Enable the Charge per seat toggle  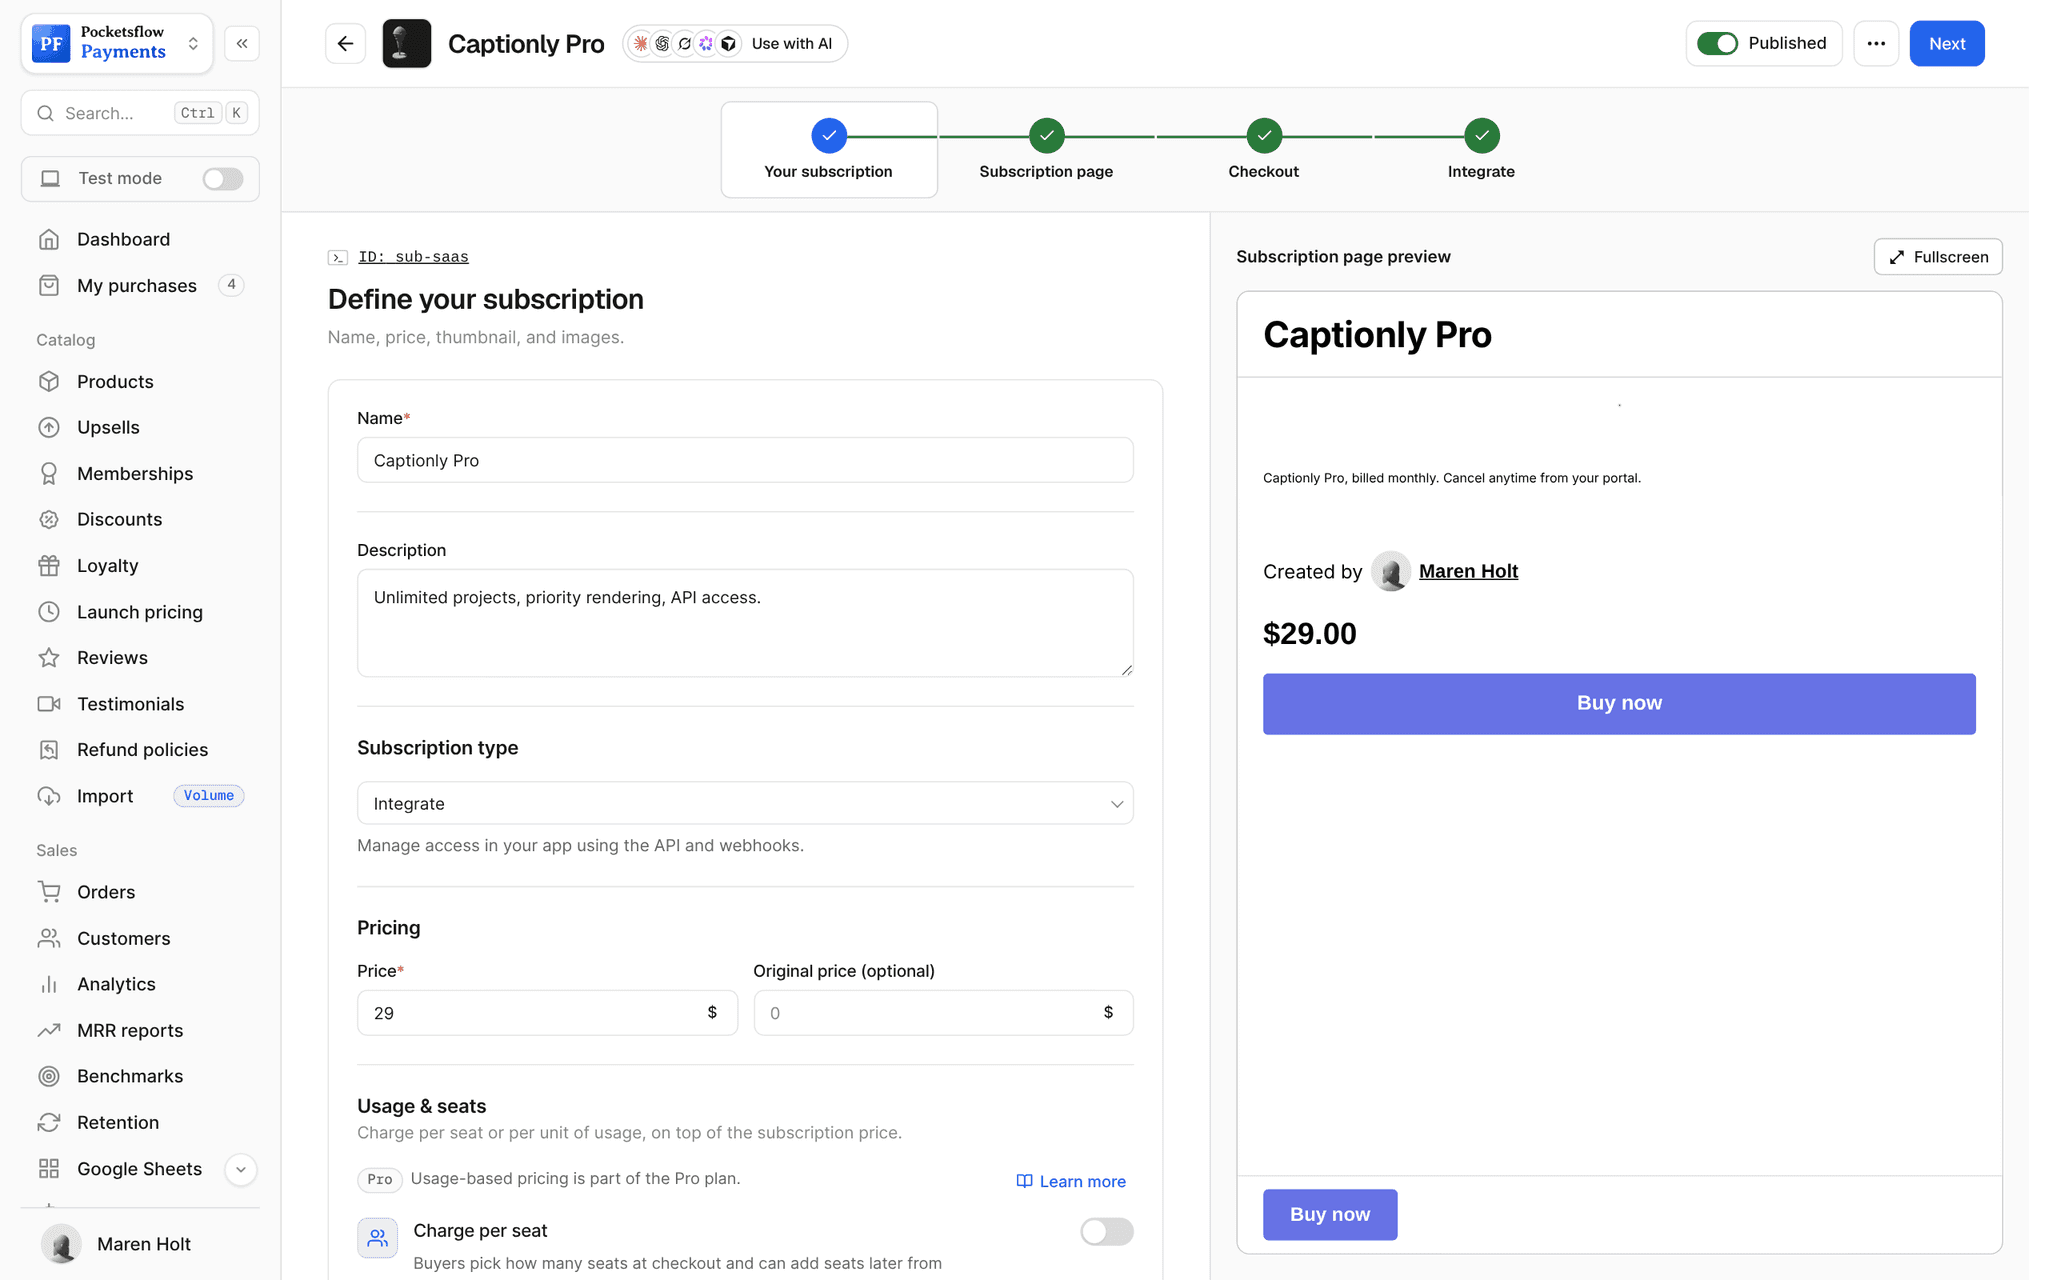tap(1107, 1231)
